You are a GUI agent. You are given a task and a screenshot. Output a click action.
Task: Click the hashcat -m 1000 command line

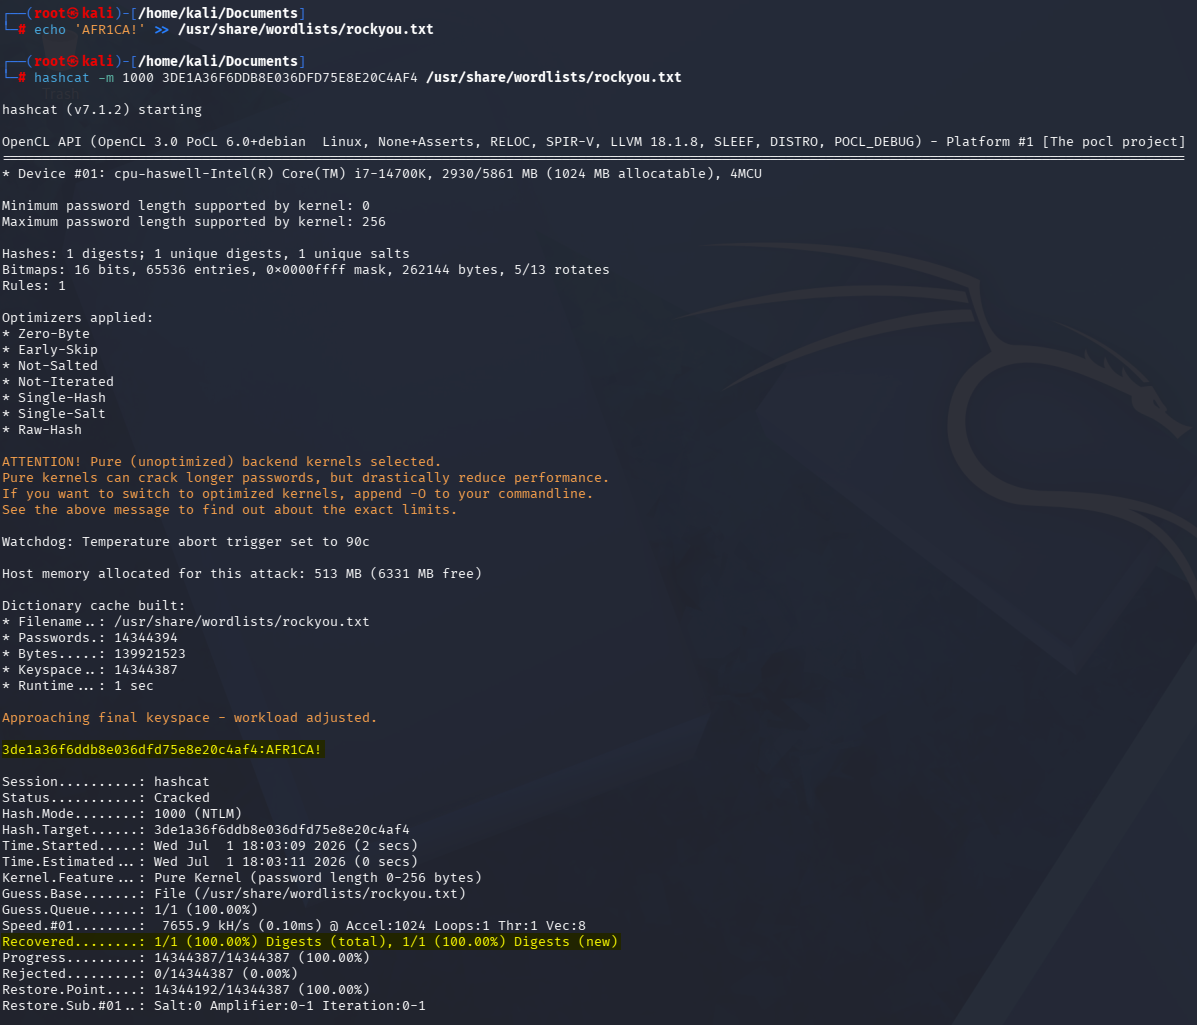click(x=357, y=78)
